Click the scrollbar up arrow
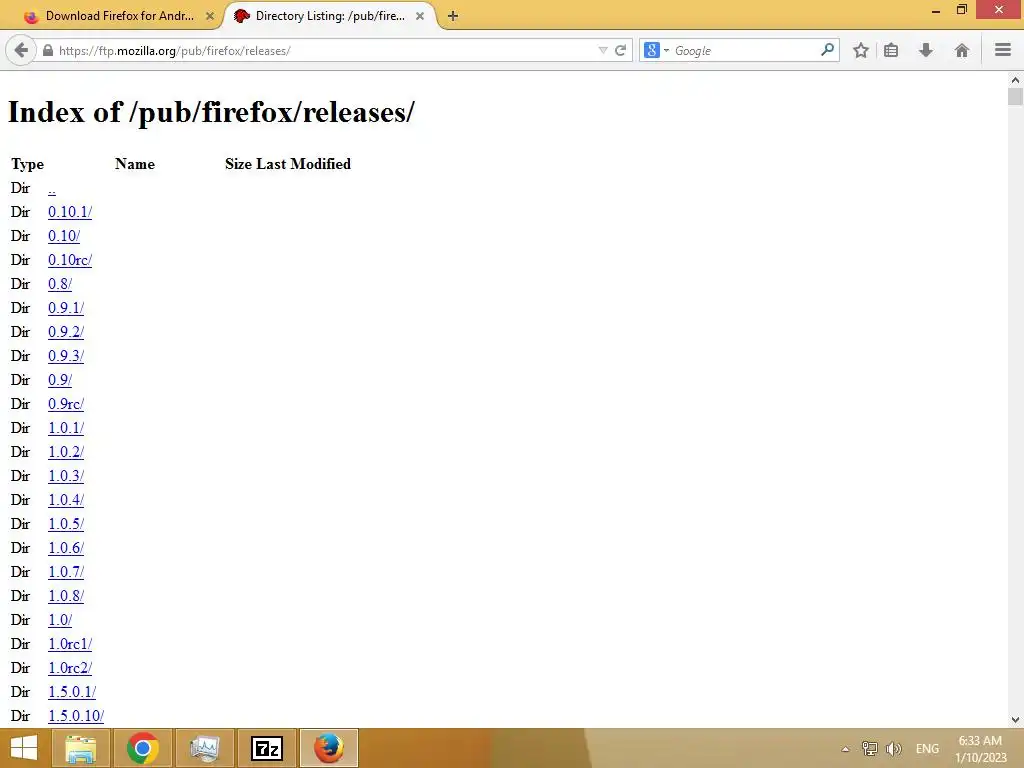Viewport: 1024px width, 768px height. pos(1015,80)
